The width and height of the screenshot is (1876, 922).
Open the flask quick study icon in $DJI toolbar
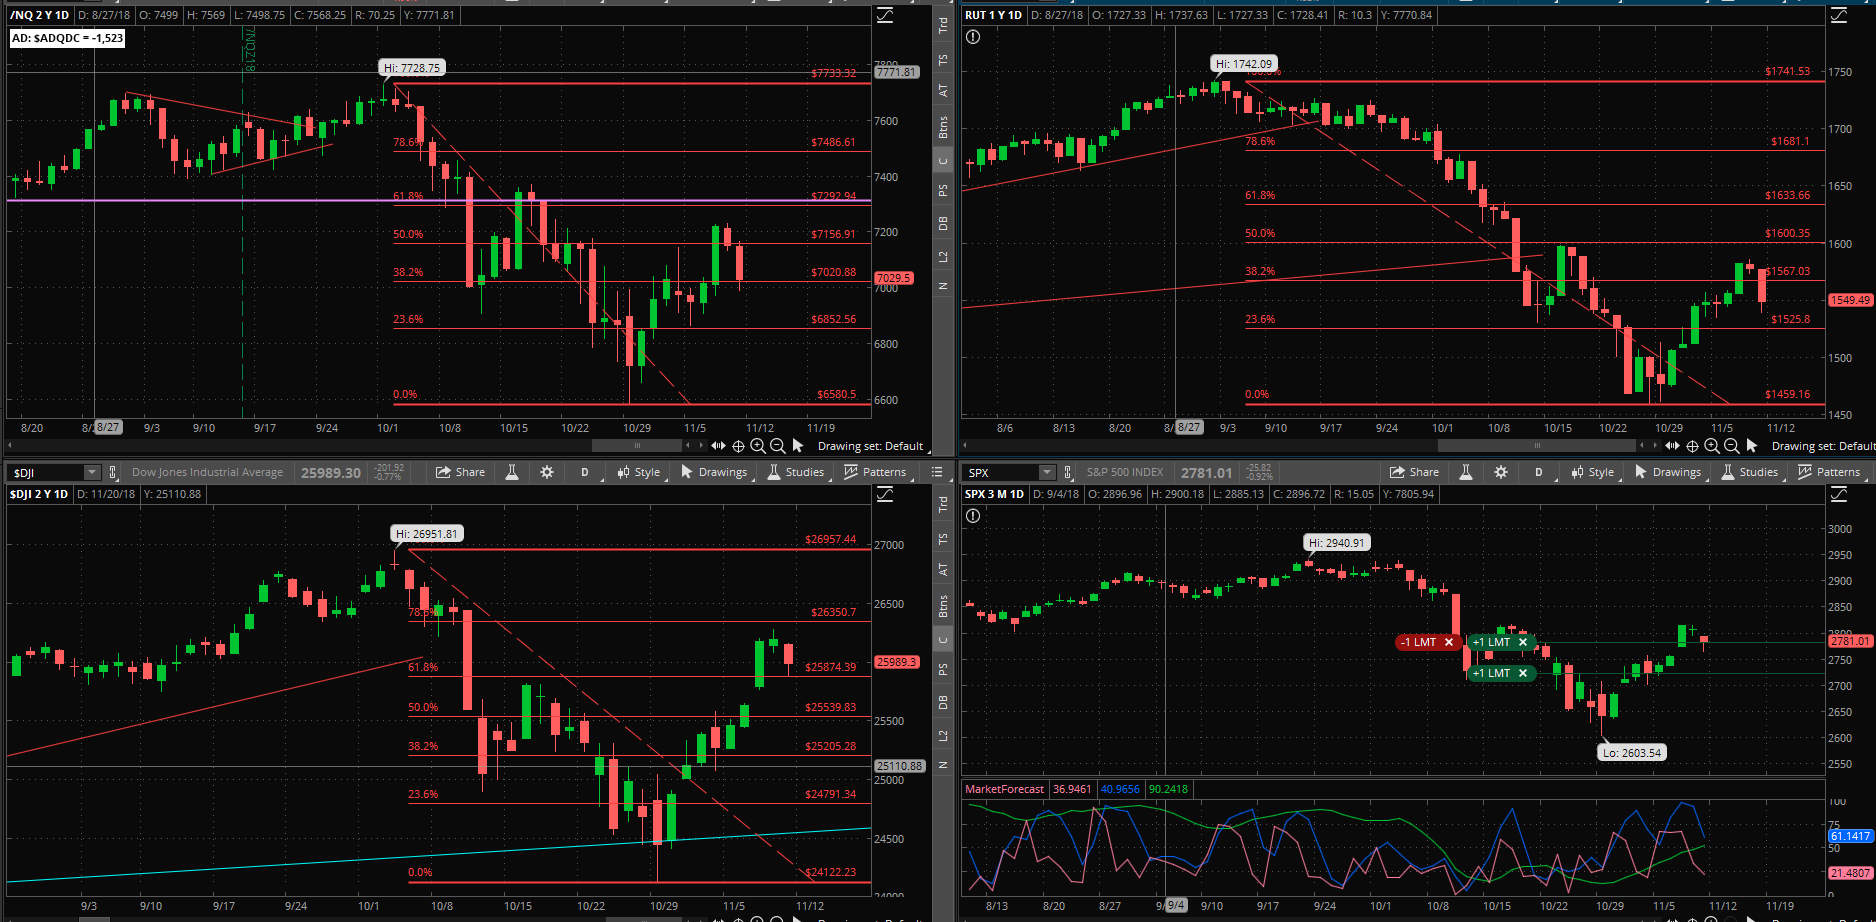pyautogui.click(x=512, y=472)
